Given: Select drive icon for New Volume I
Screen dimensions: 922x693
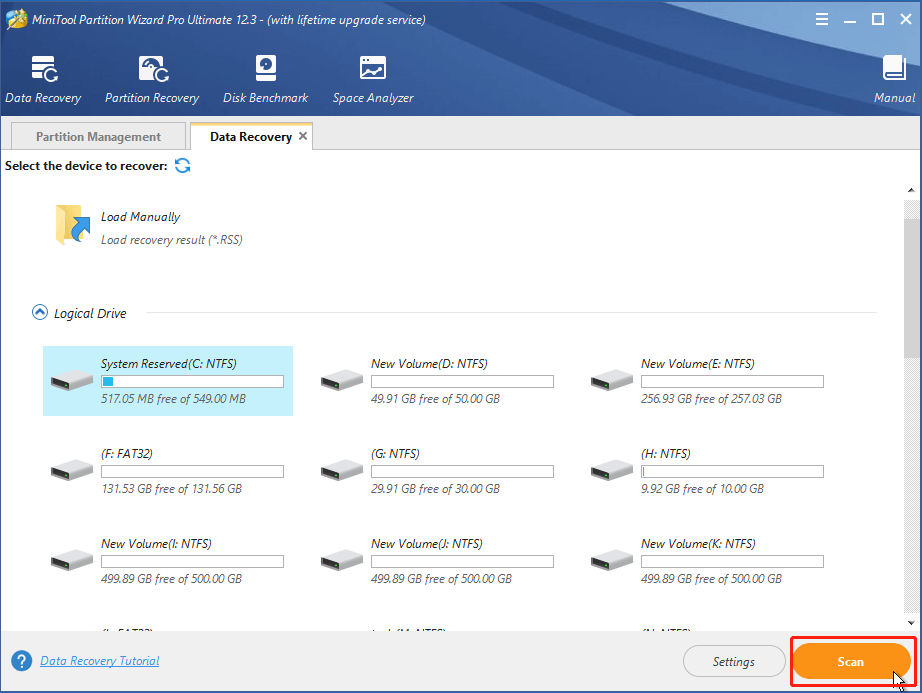Looking at the screenshot, I should click(72, 560).
